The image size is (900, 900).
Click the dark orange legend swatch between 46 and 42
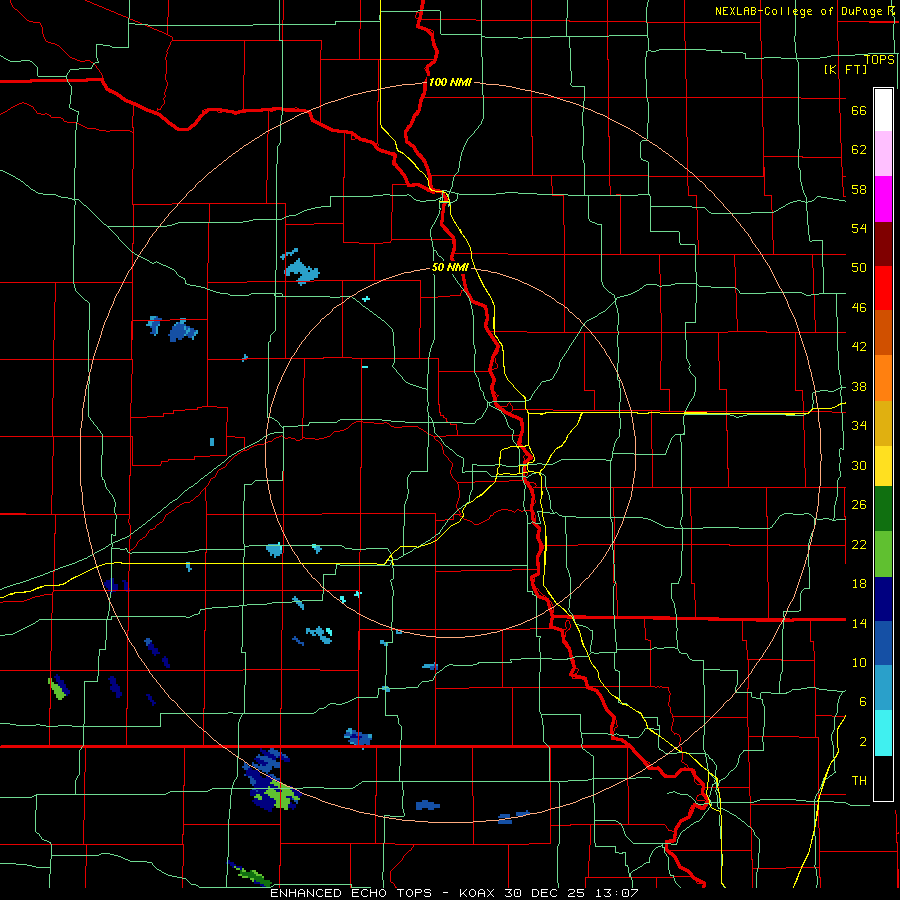[x=883, y=332]
